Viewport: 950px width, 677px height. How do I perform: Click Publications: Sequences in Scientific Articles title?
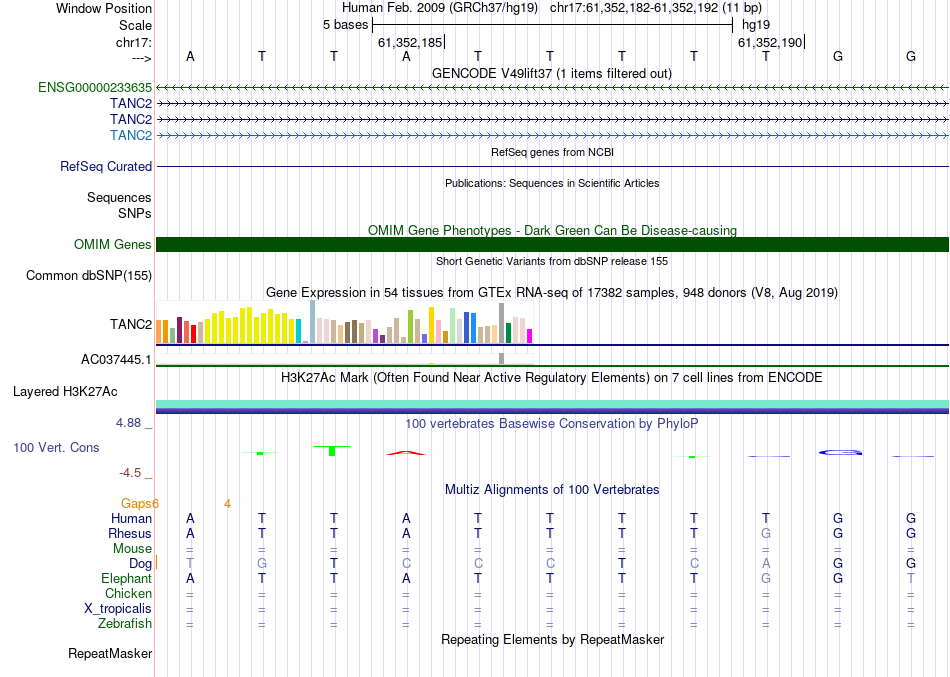(x=552, y=183)
